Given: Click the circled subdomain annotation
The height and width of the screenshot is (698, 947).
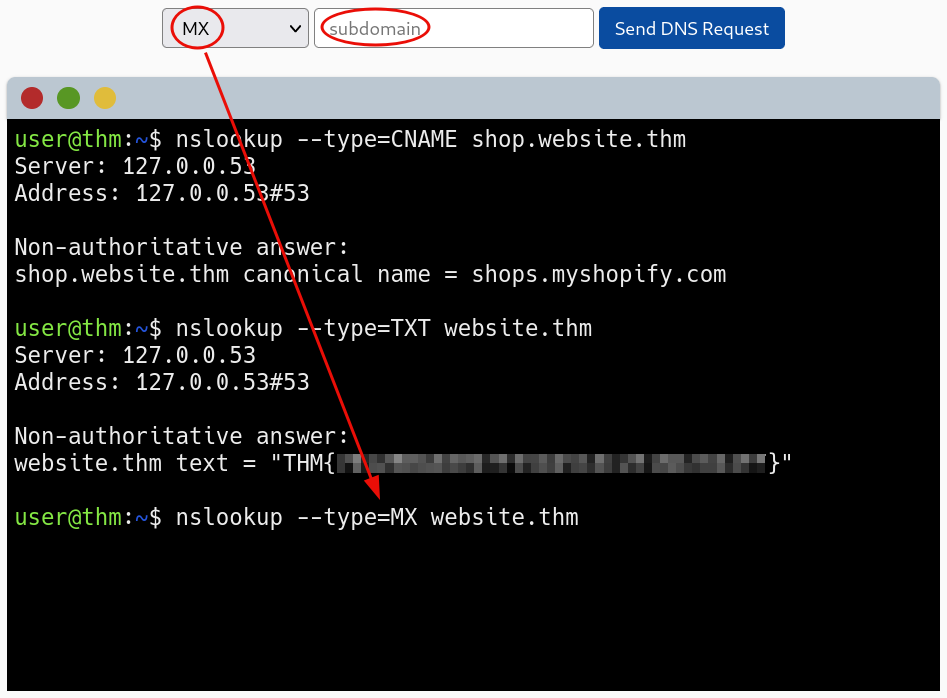Looking at the screenshot, I should click(x=372, y=28).
